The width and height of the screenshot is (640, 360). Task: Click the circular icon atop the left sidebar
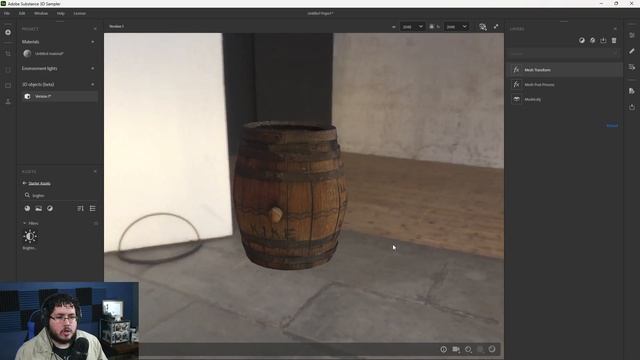tap(8, 32)
